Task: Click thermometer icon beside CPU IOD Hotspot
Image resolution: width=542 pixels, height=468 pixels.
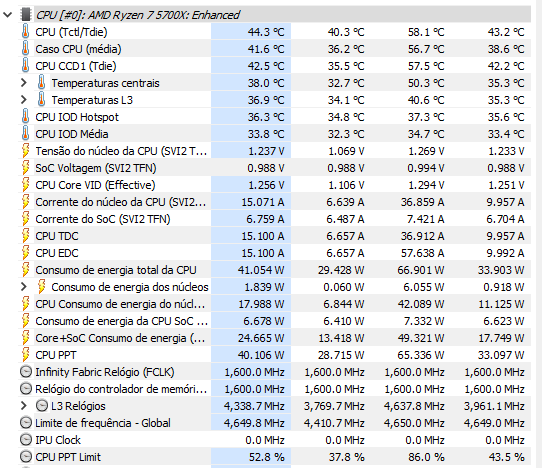Action: click(26, 117)
